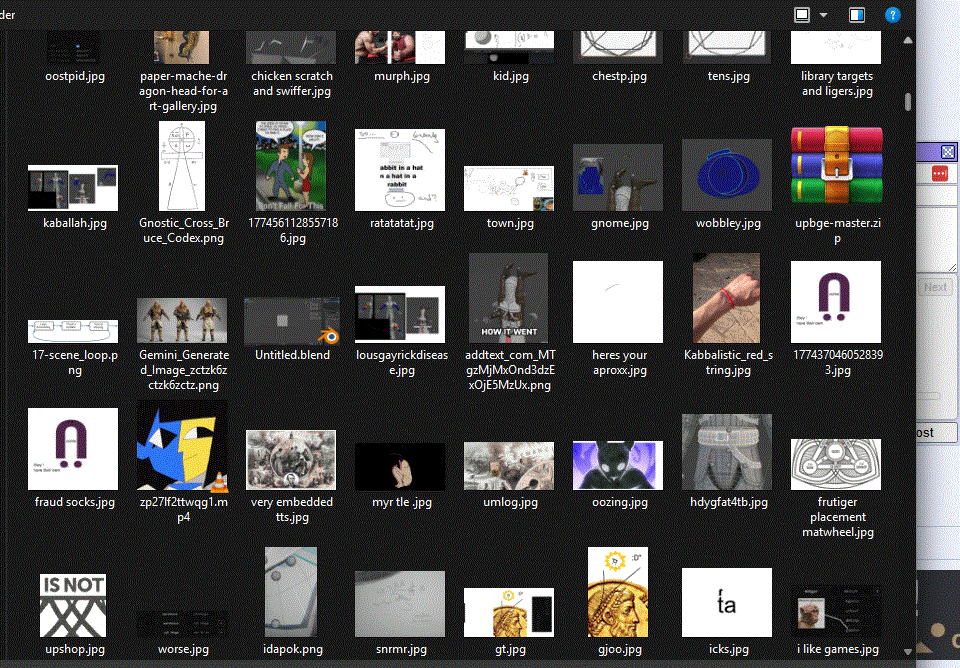Click the Next button in background window
This screenshot has width=960, height=668.
point(936,287)
